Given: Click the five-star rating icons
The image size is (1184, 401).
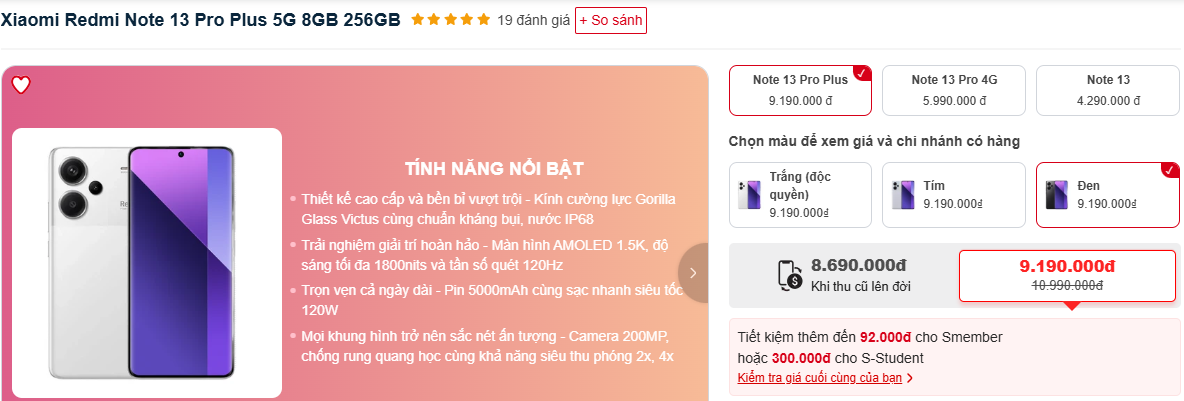Looking at the screenshot, I should tap(451, 20).
